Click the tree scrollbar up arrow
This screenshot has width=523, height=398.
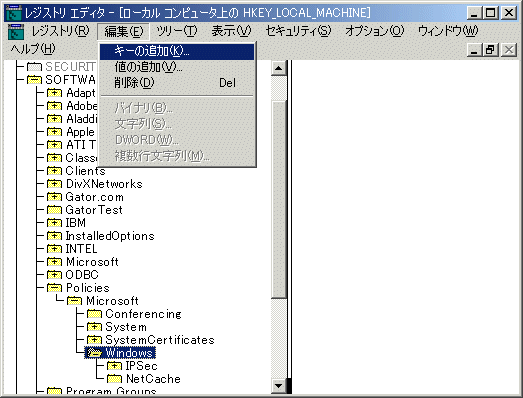278,68
